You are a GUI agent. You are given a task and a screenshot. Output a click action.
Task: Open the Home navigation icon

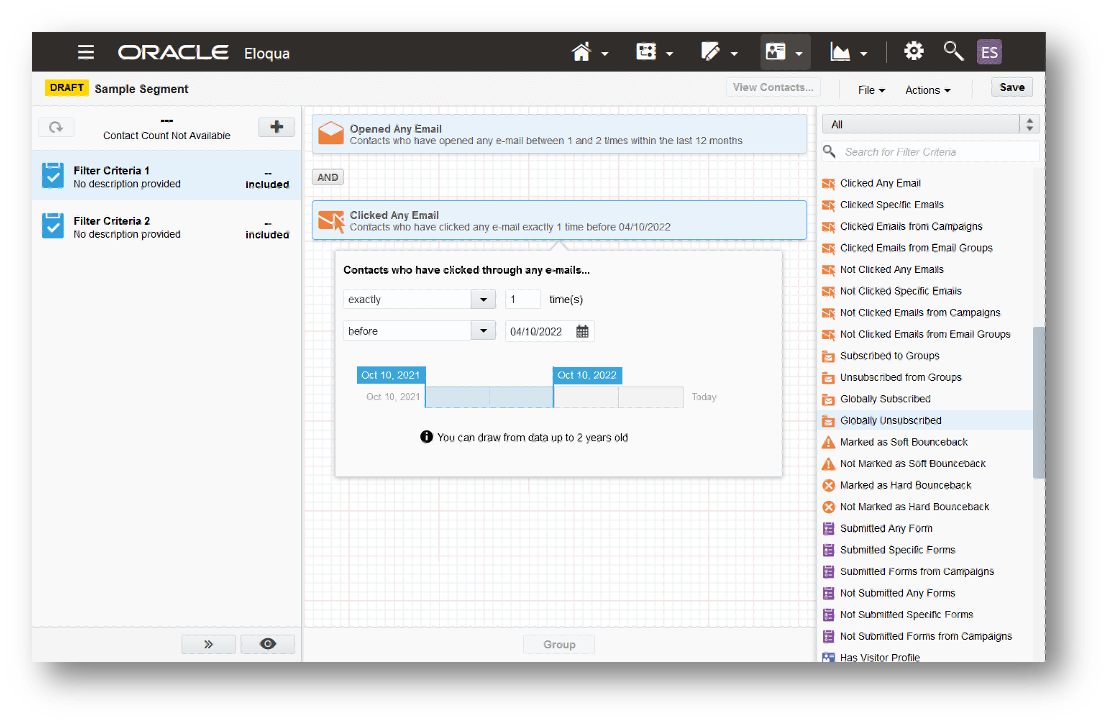pyautogui.click(x=584, y=51)
